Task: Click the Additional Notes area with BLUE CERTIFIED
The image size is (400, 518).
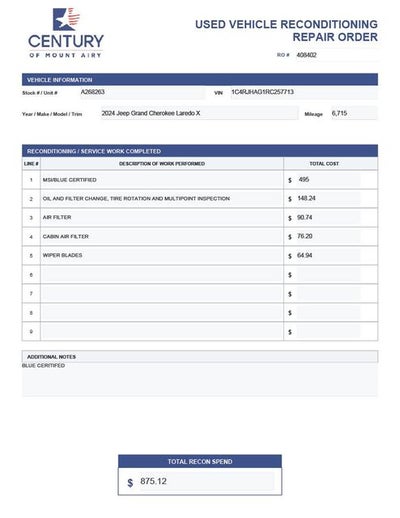Action: (x=200, y=379)
